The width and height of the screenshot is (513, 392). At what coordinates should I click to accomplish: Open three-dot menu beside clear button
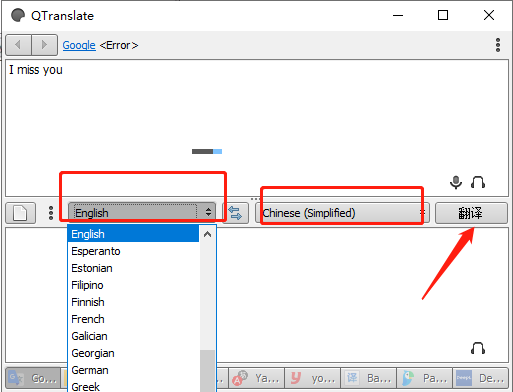tap(51, 213)
